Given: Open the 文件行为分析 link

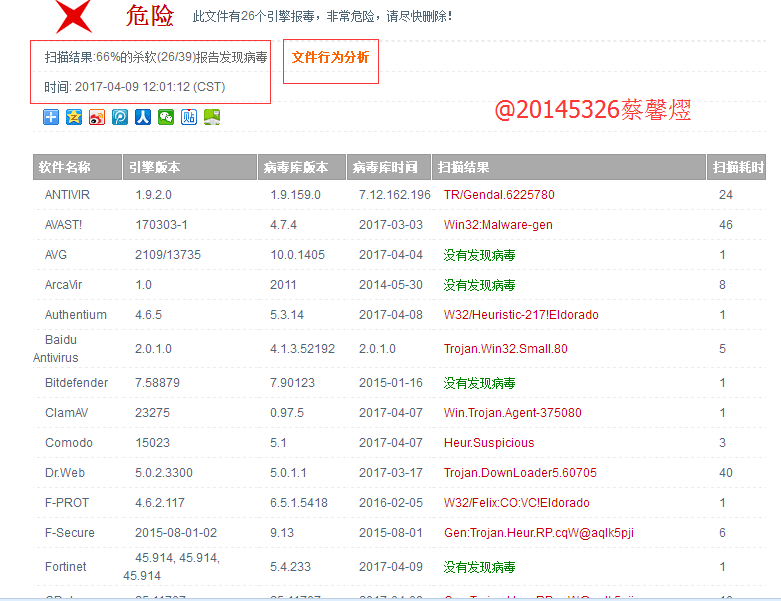Looking at the screenshot, I should (330, 58).
